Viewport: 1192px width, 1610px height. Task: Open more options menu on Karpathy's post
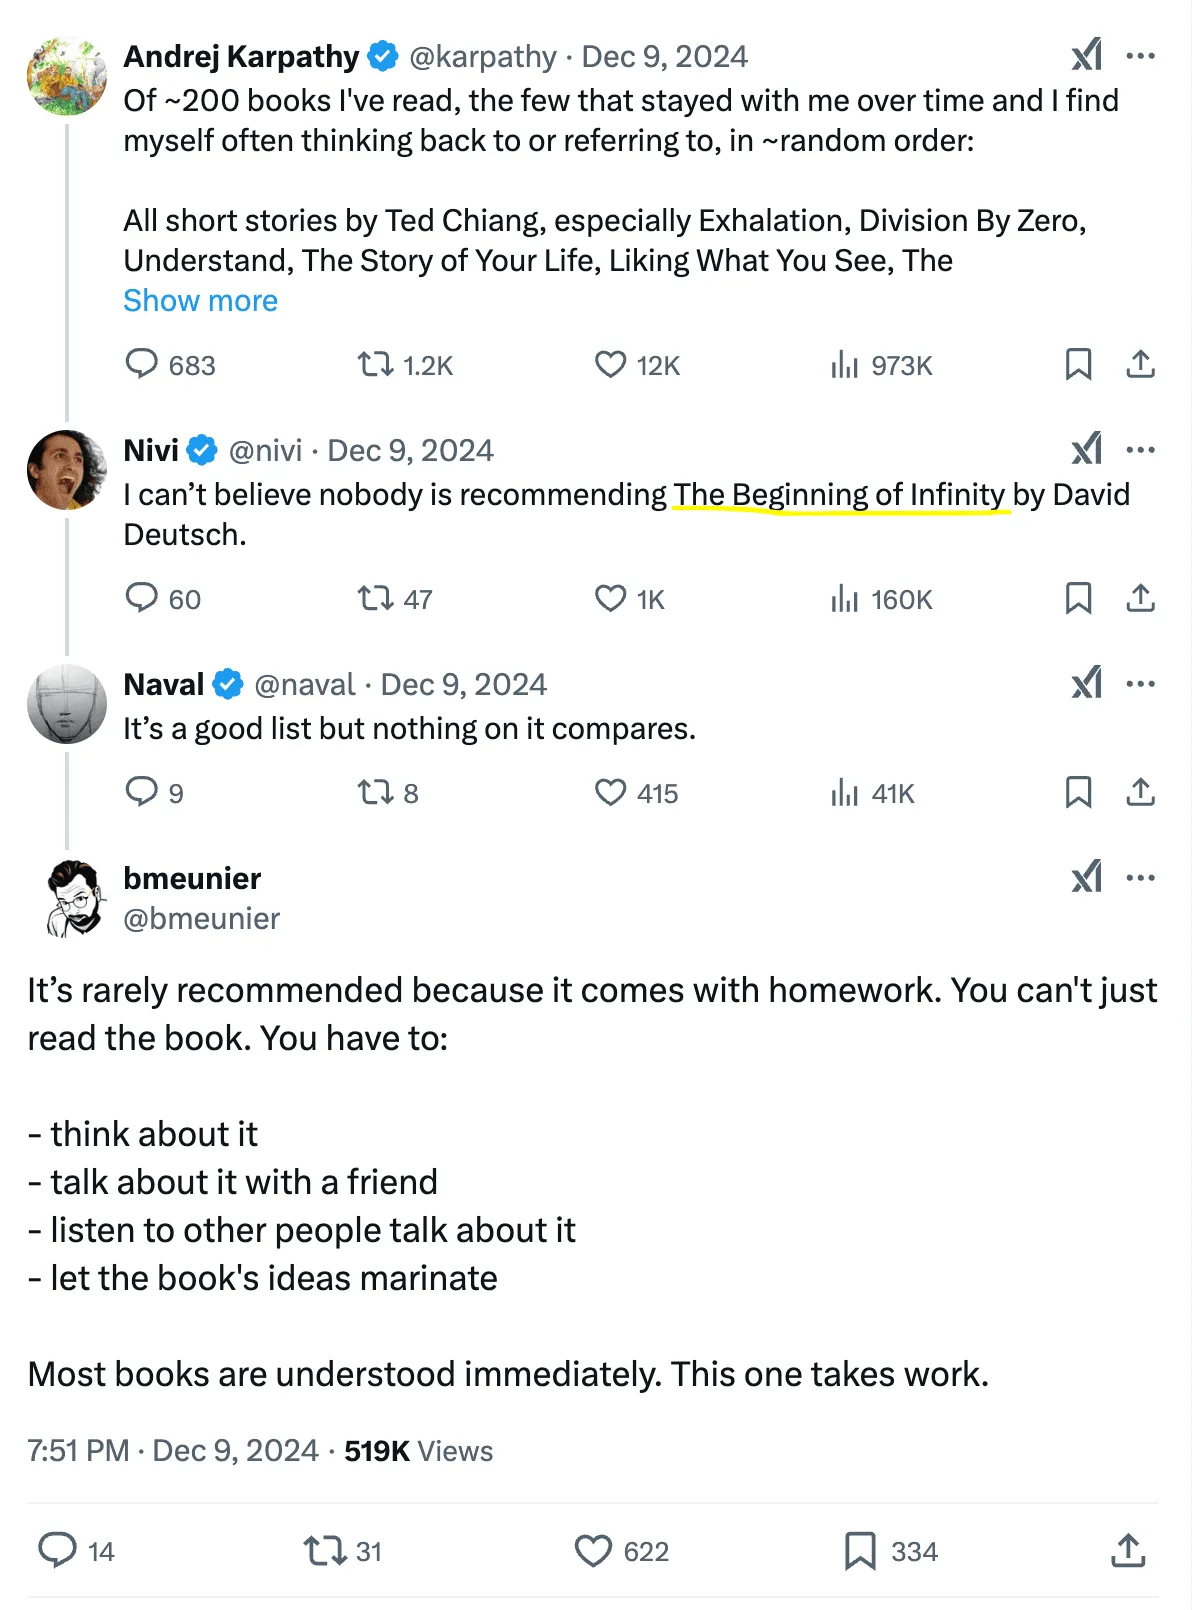tap(1140, 55)
